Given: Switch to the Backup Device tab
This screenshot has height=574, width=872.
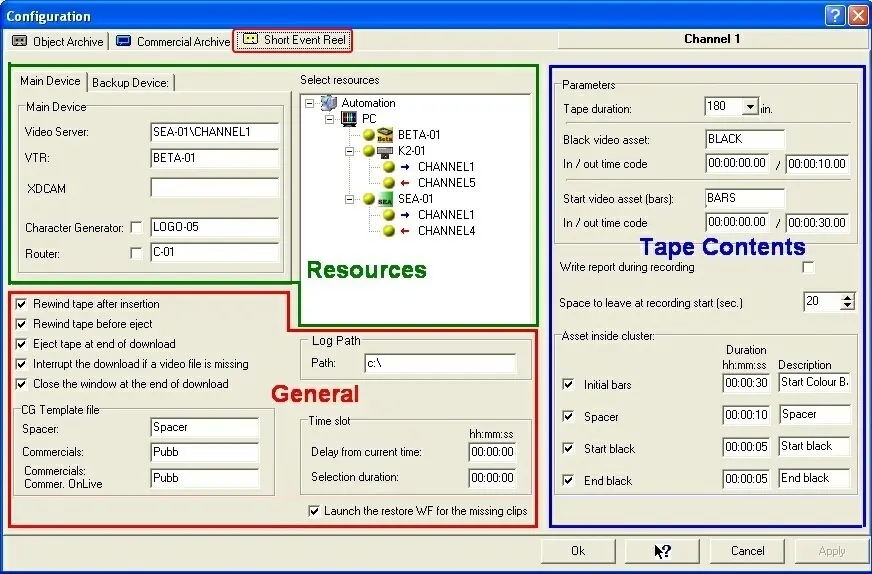Looking at the screenshot, I should 131,82.
